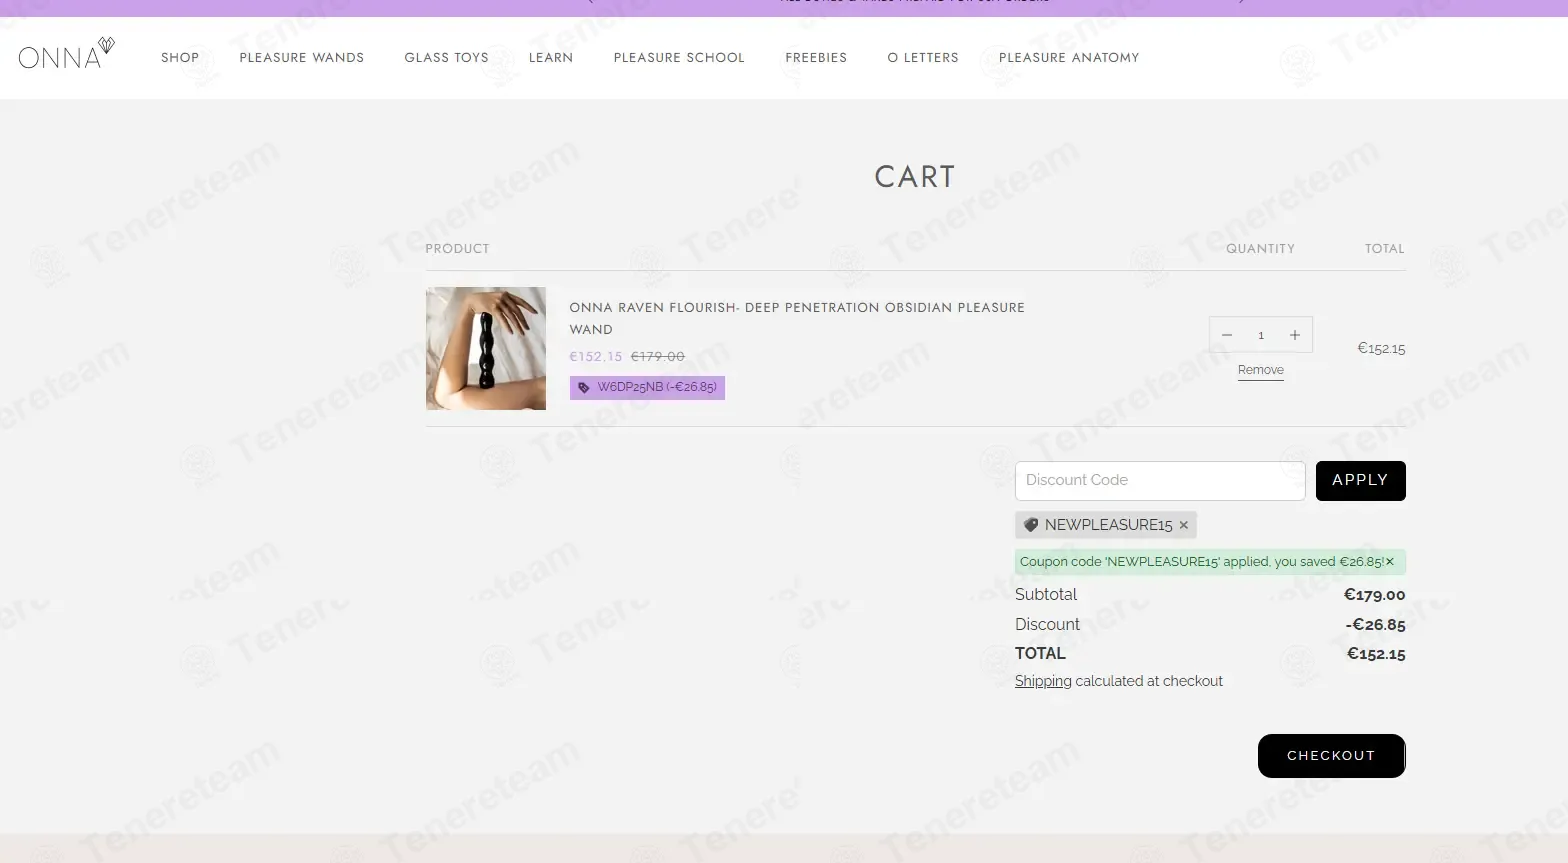Click the ONNA logo
This screenshot has height=863, width=1568.
click(x=66, y=55)
